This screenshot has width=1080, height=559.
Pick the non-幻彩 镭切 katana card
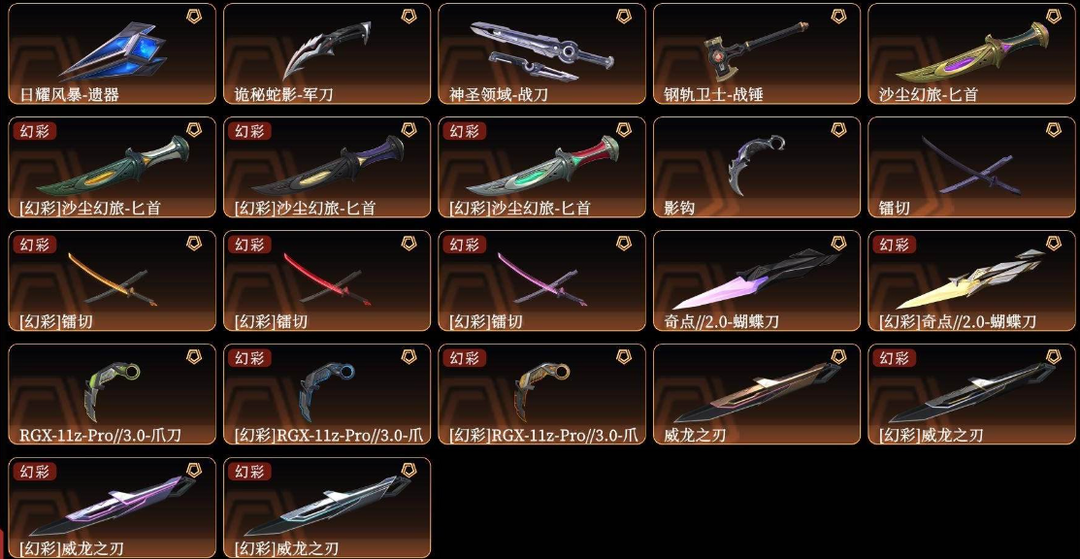(971, 167)
